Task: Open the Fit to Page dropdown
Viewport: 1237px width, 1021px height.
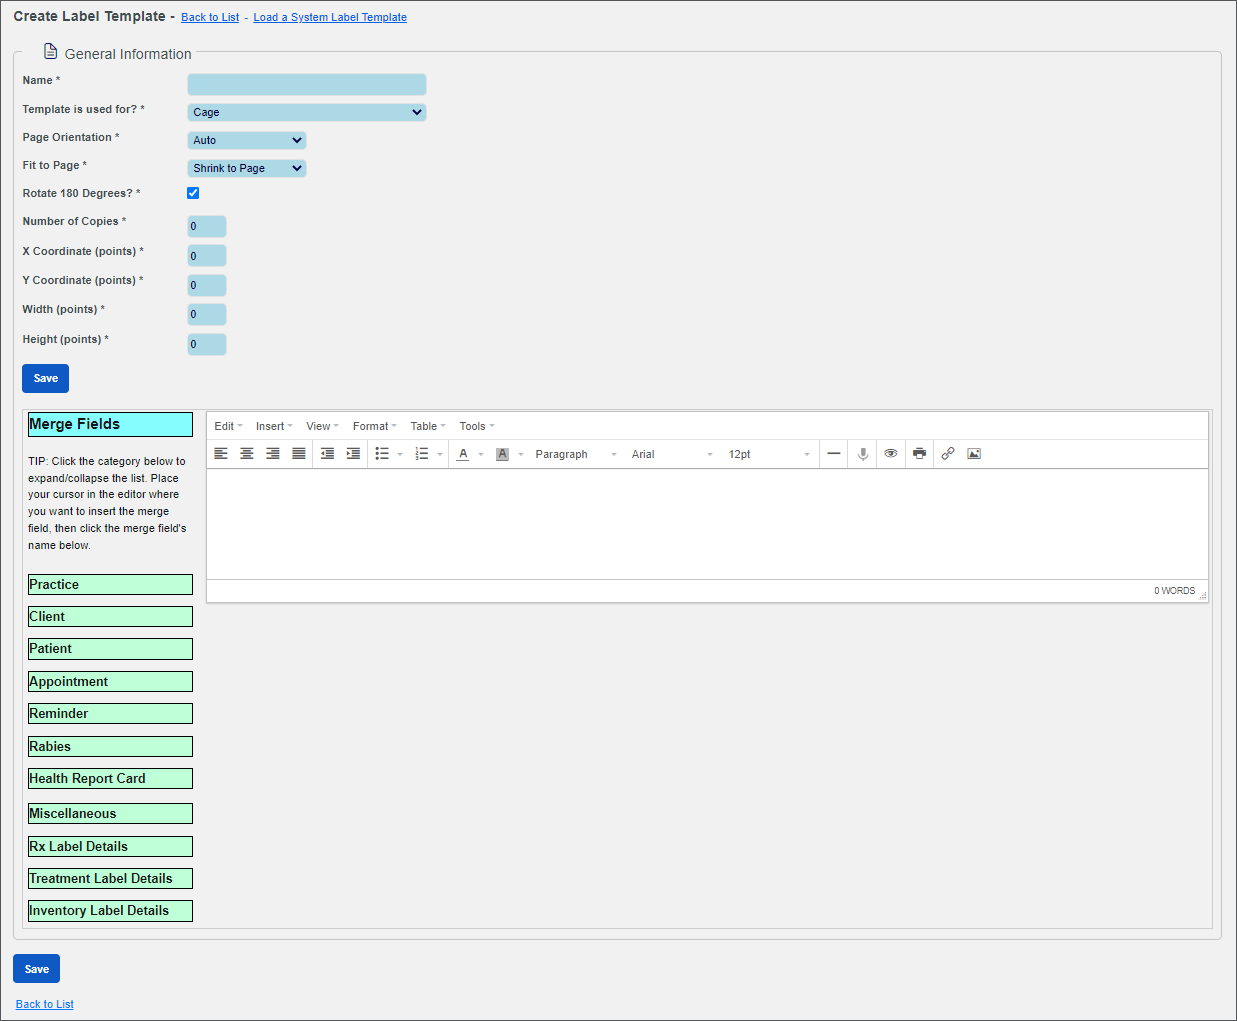Action: (246, 168)
